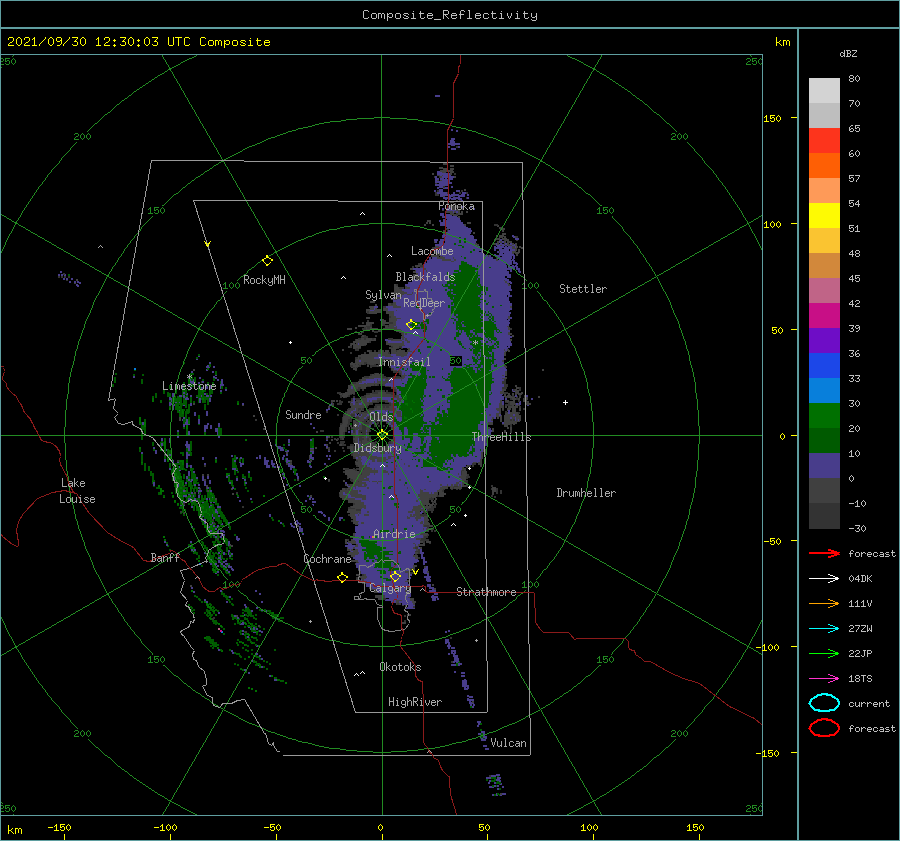Click the Composite_Reflectivity title

point(449,15)
